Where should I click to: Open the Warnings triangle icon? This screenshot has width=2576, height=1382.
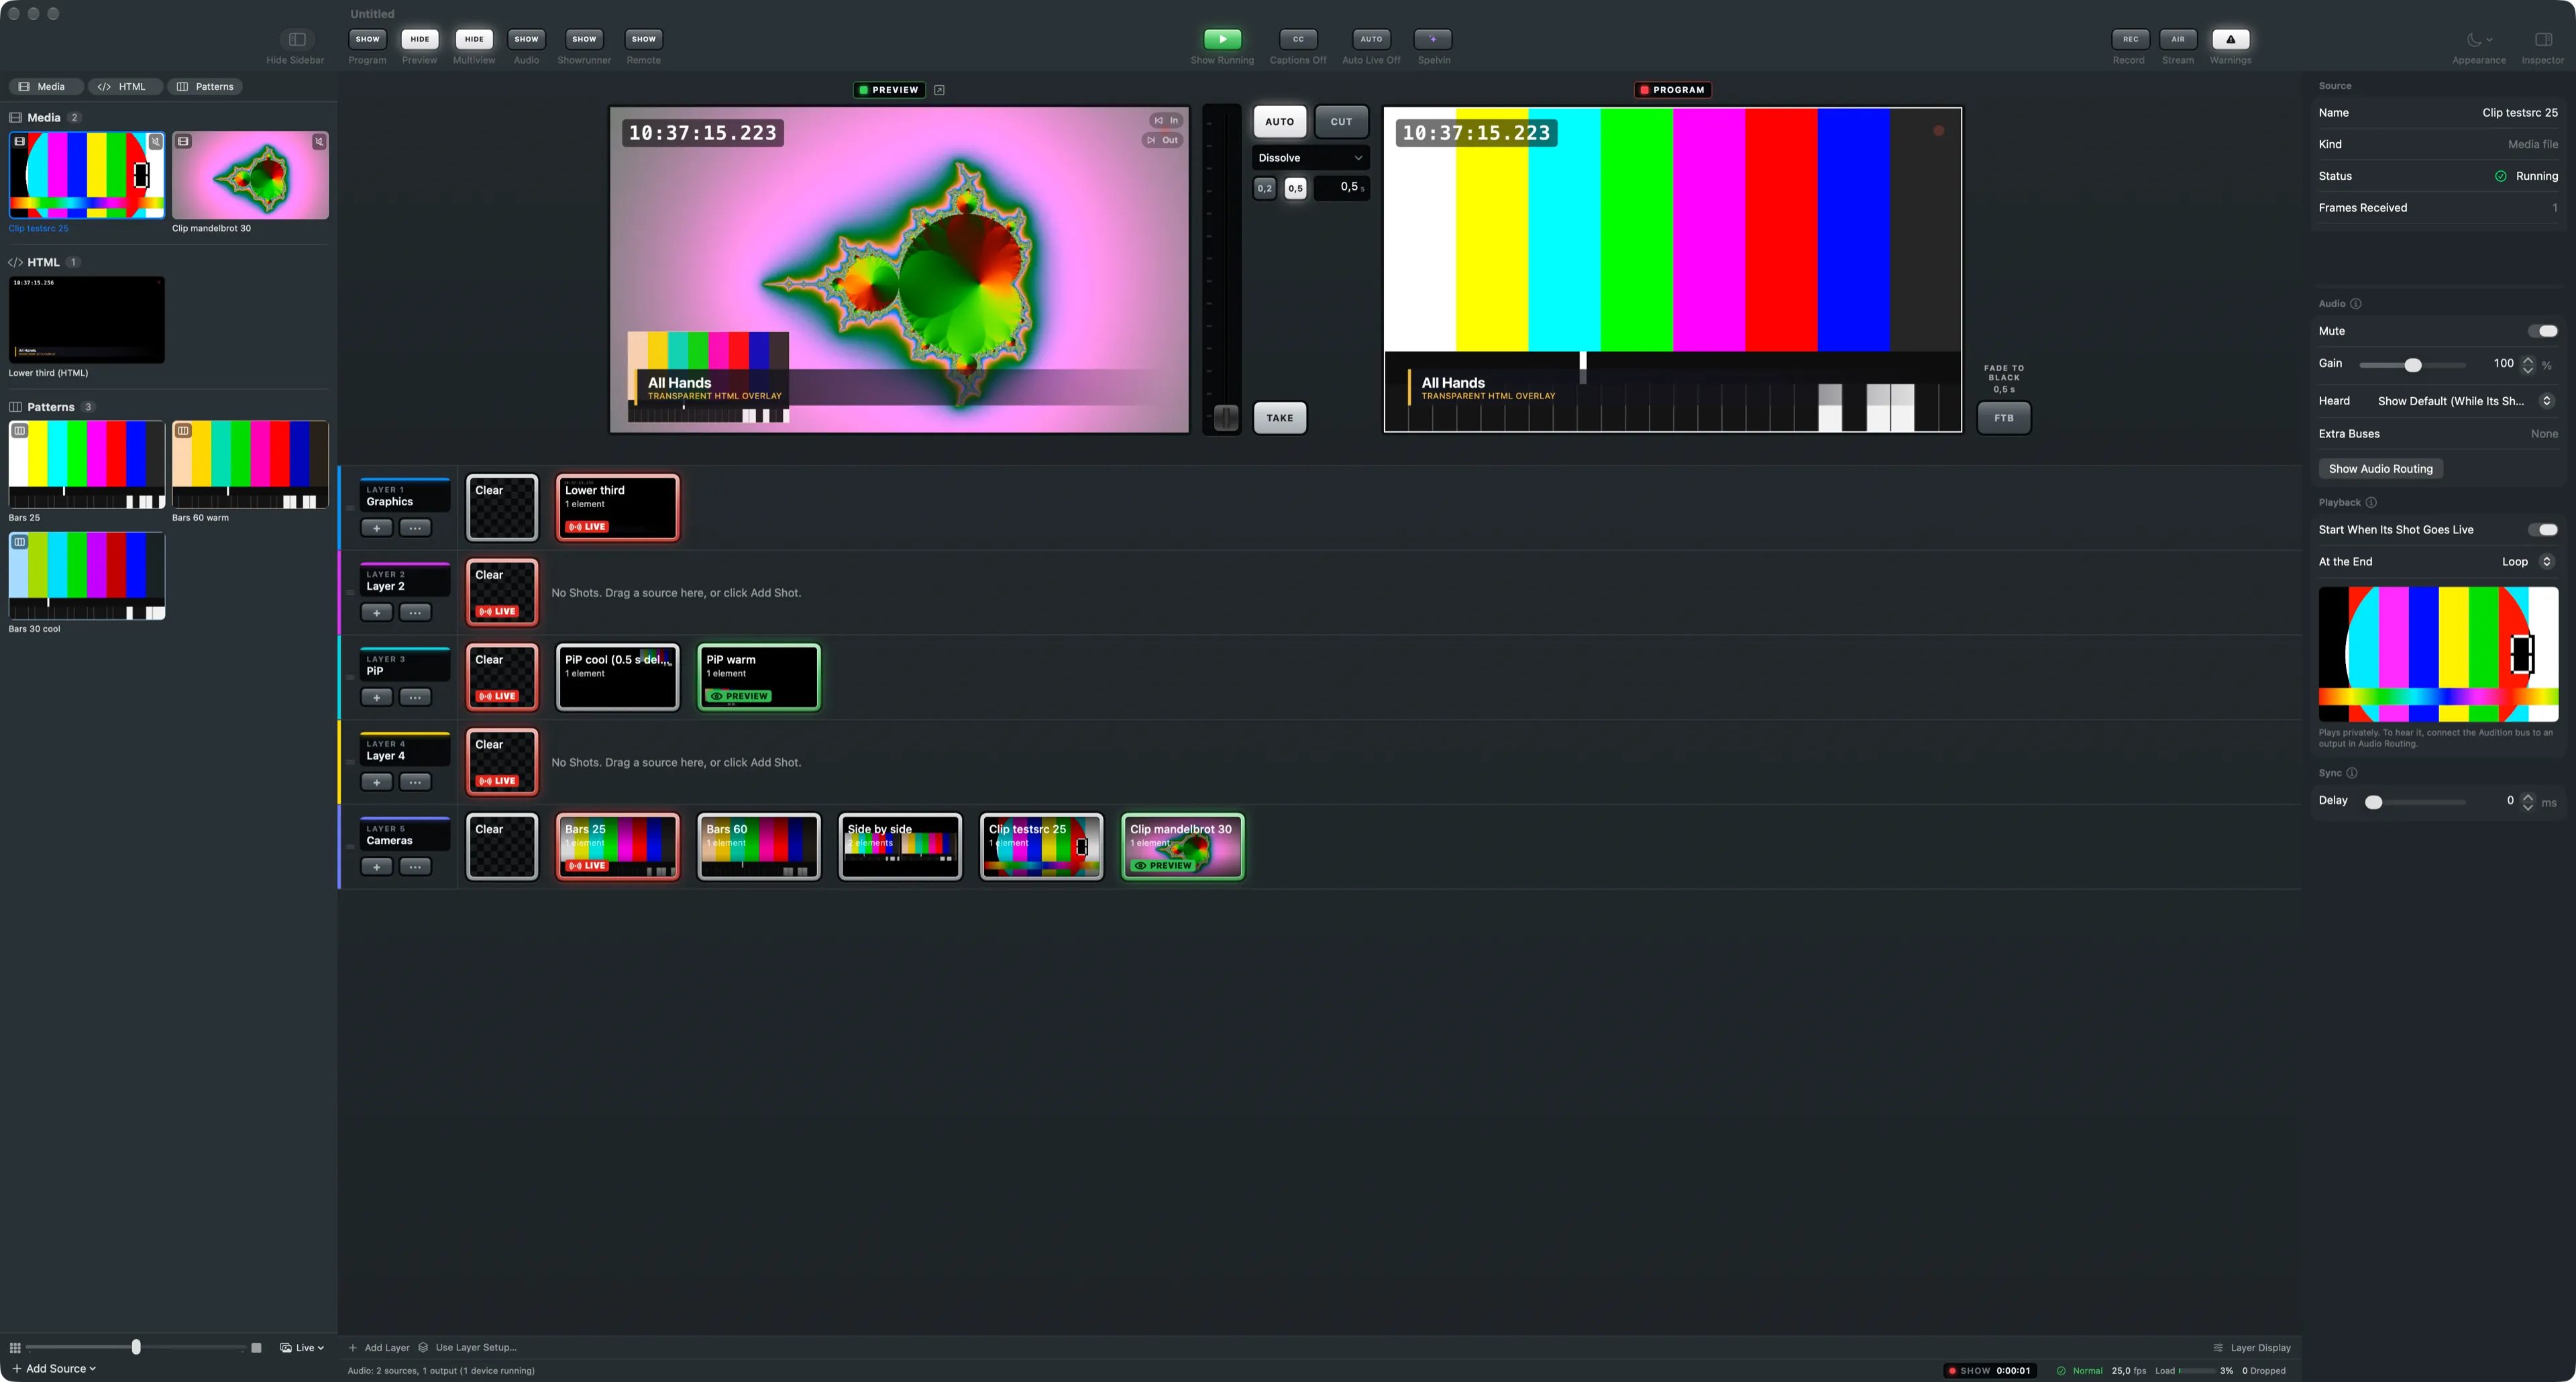2230,39
